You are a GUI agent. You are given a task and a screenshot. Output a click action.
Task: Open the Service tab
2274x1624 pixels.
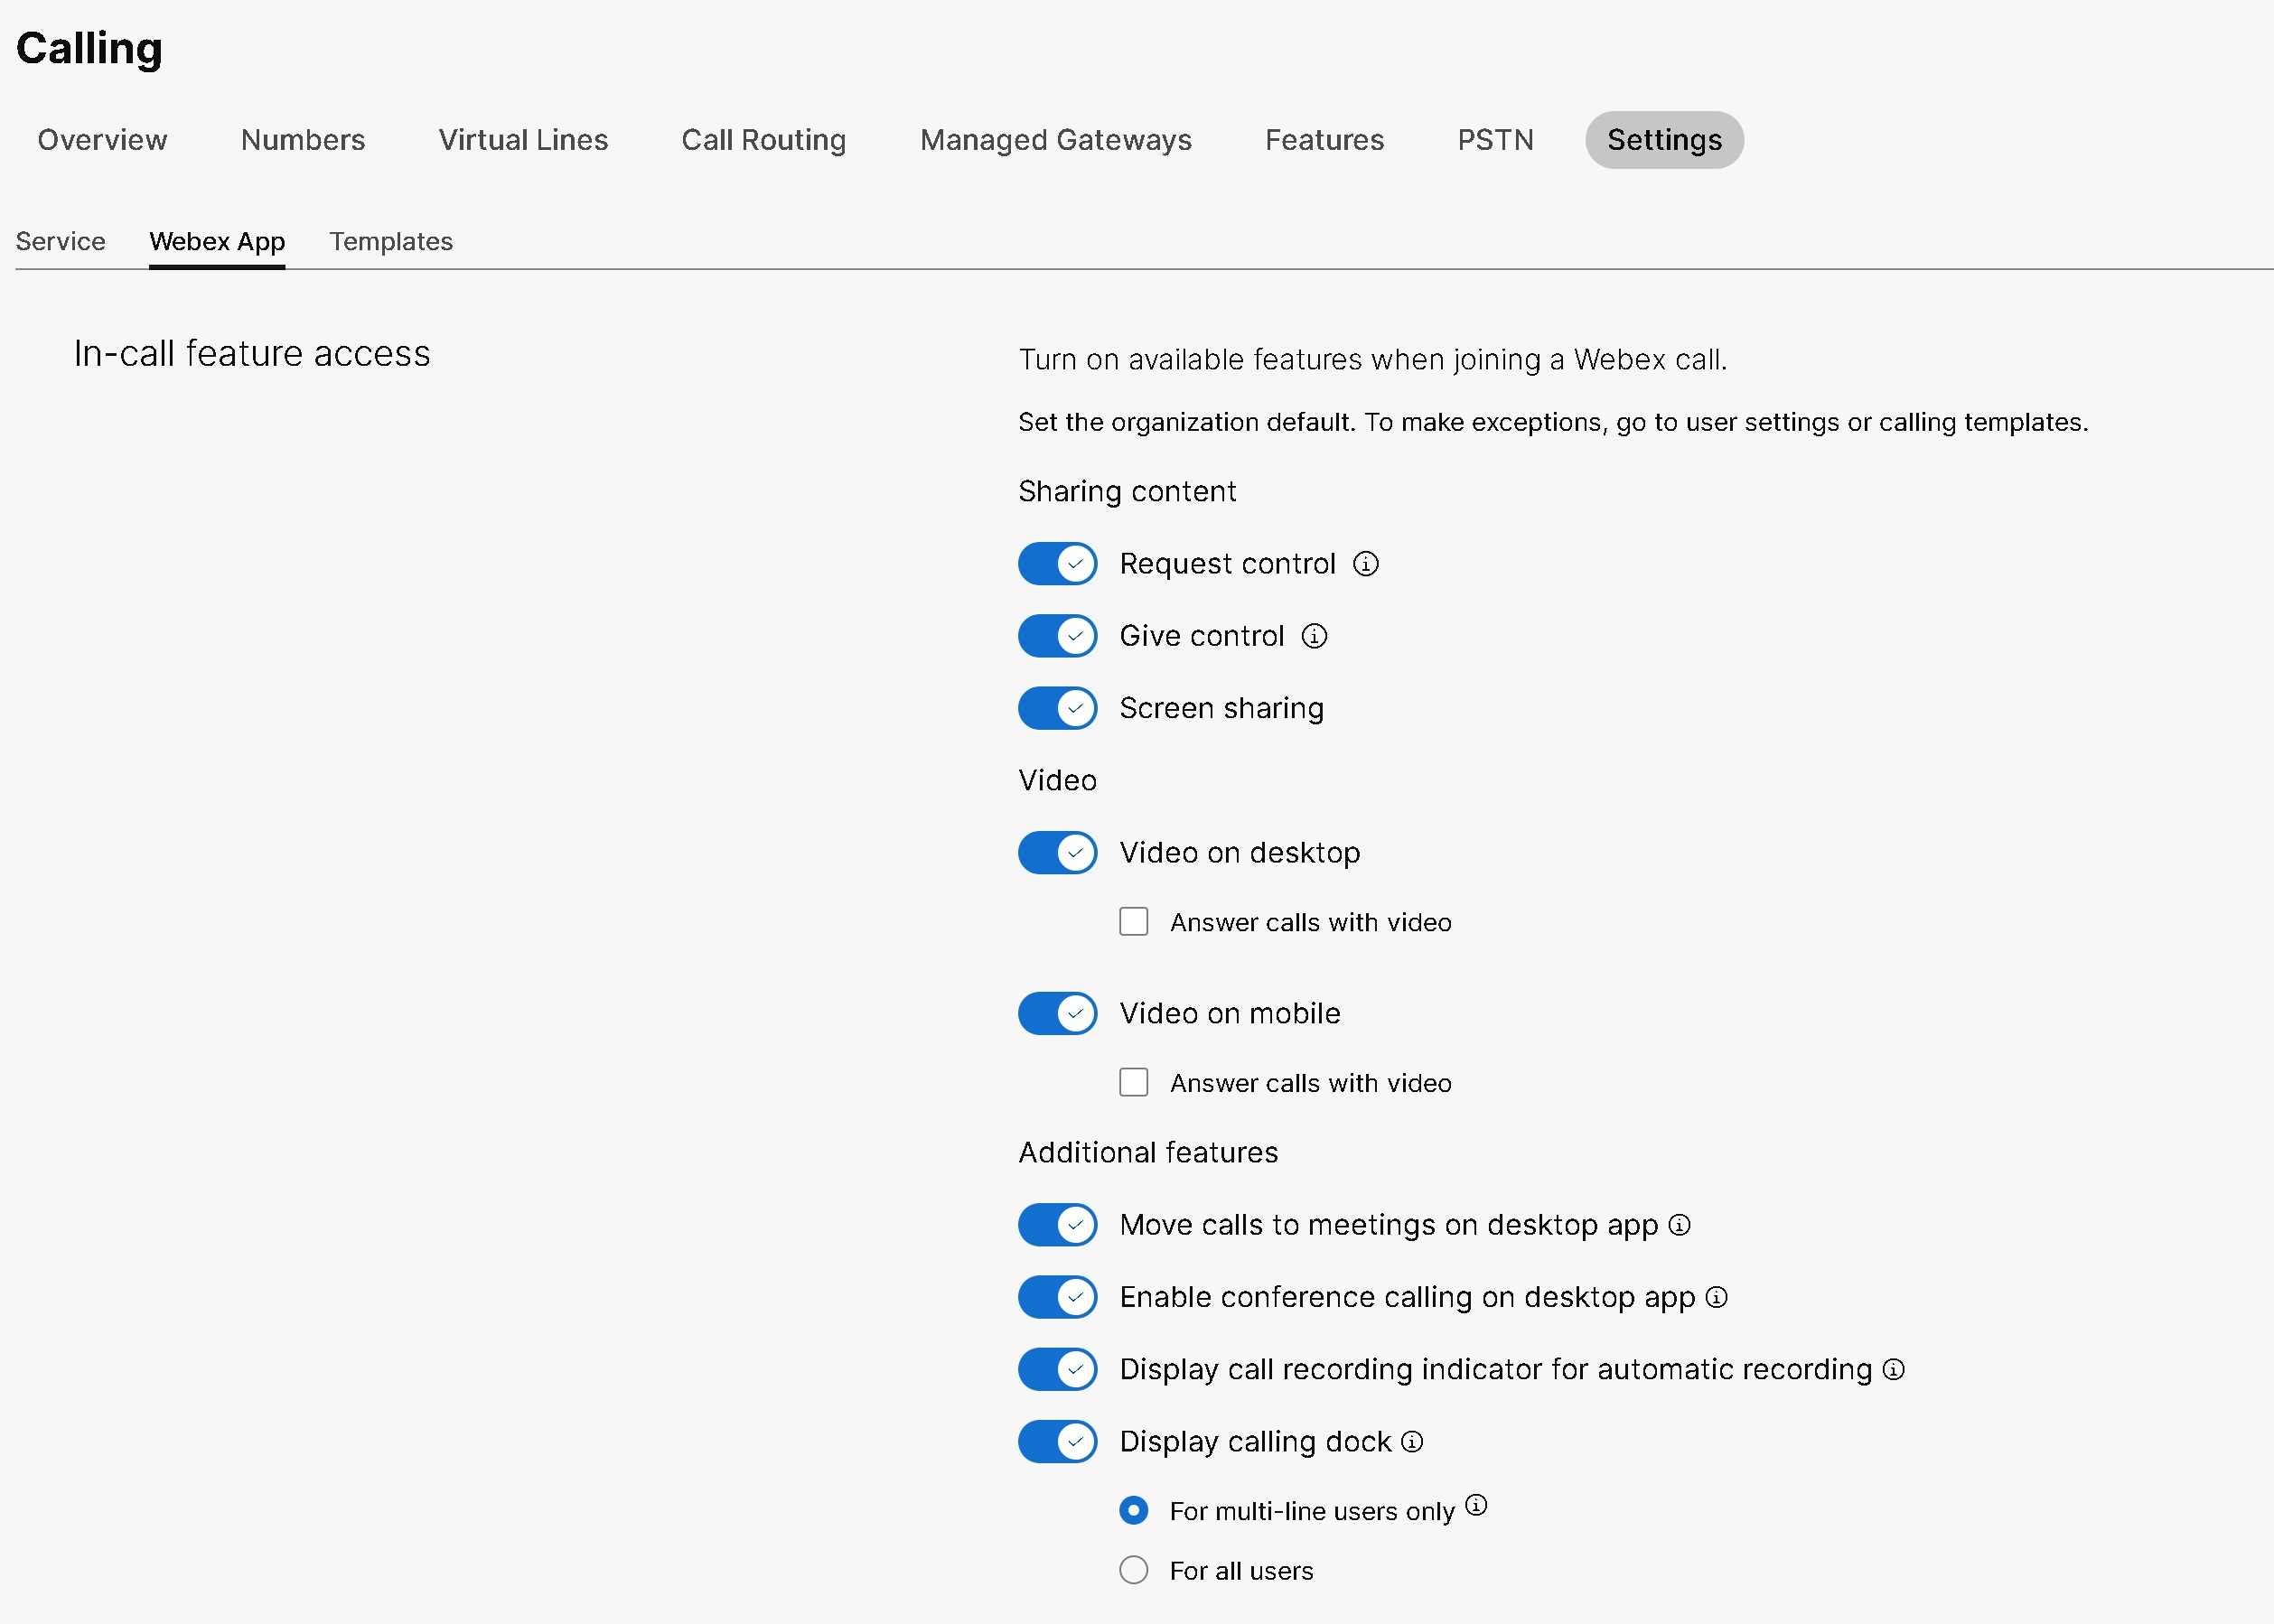(60, 241)
